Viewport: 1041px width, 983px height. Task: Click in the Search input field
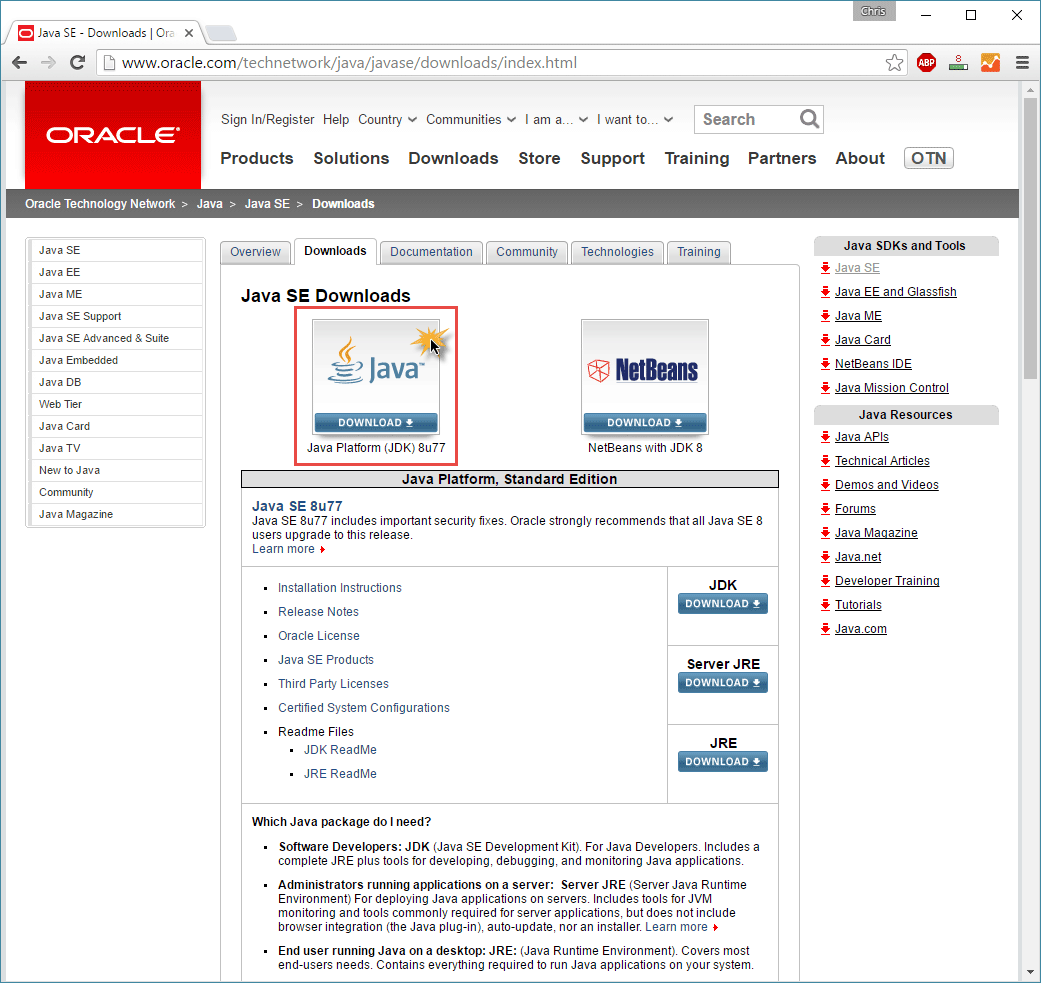747,119
